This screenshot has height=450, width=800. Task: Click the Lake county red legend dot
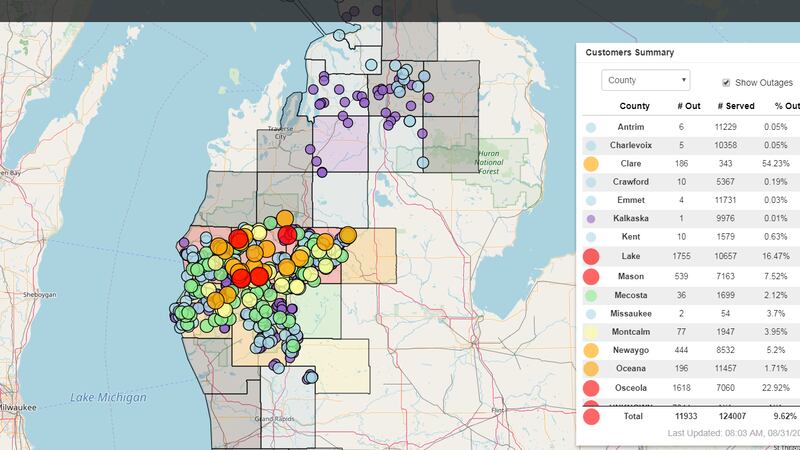(591, 256)
